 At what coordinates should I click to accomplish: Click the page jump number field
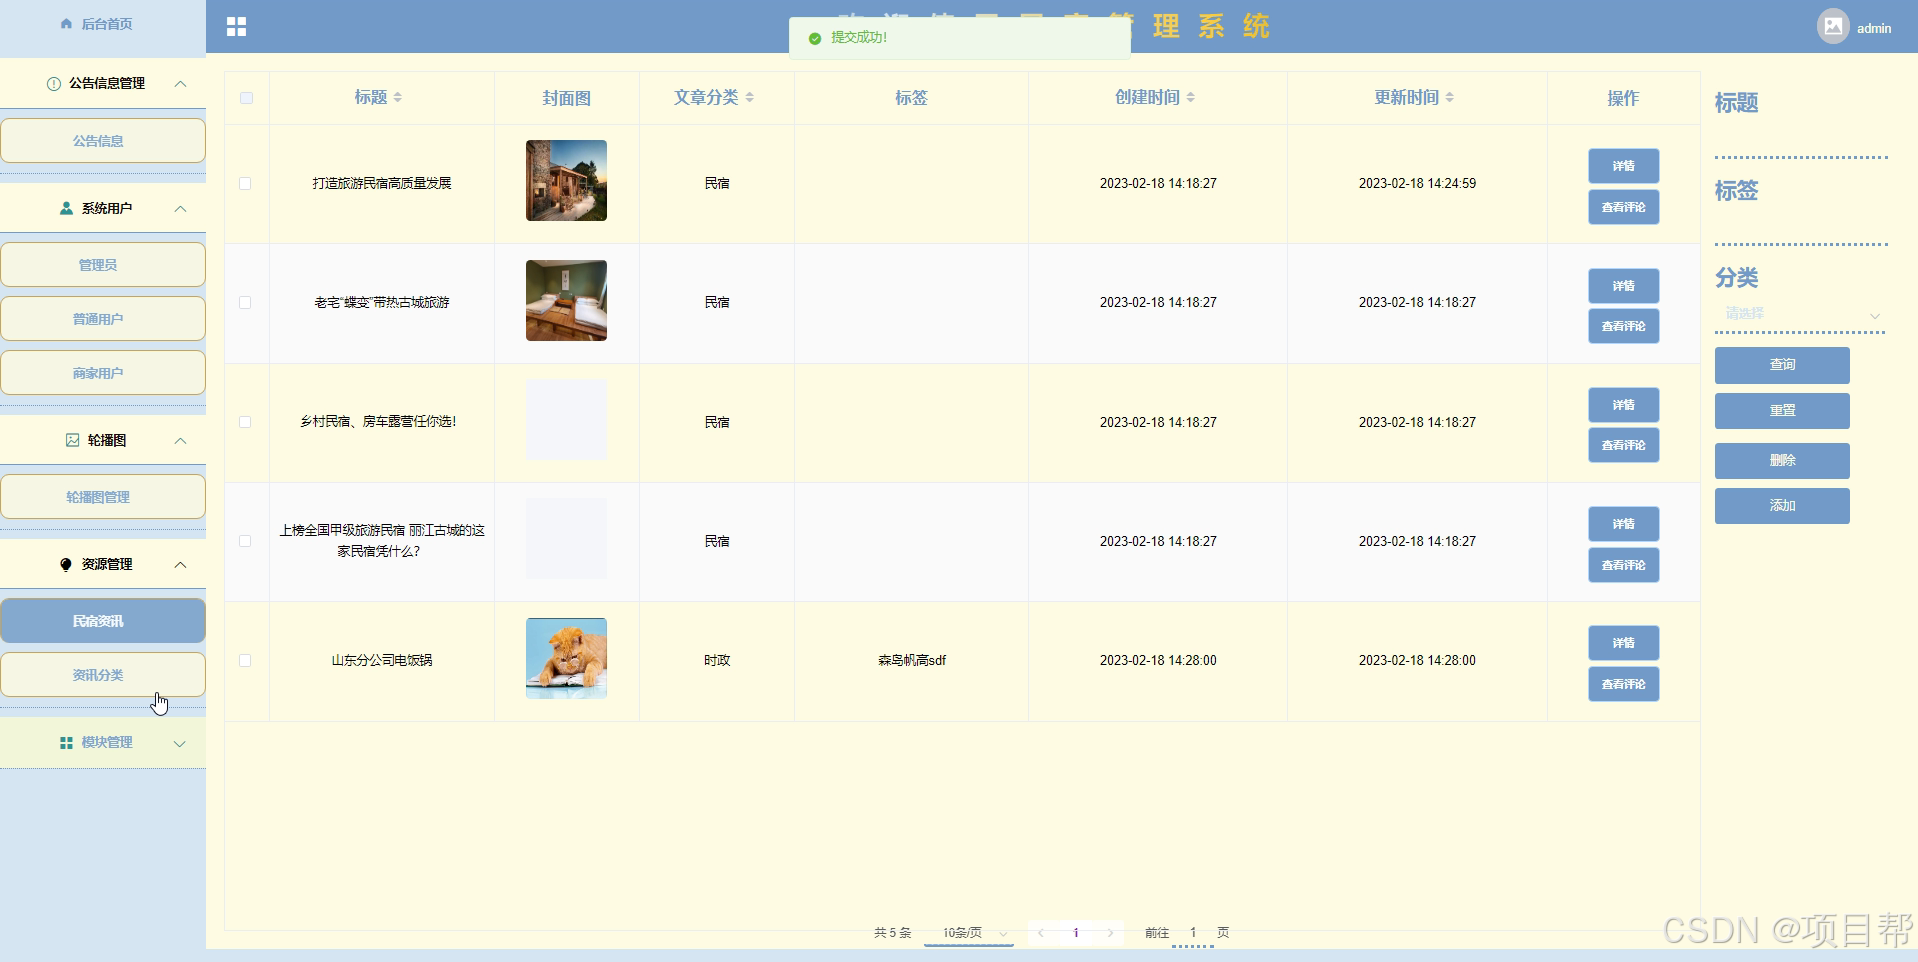[1192, 933]
